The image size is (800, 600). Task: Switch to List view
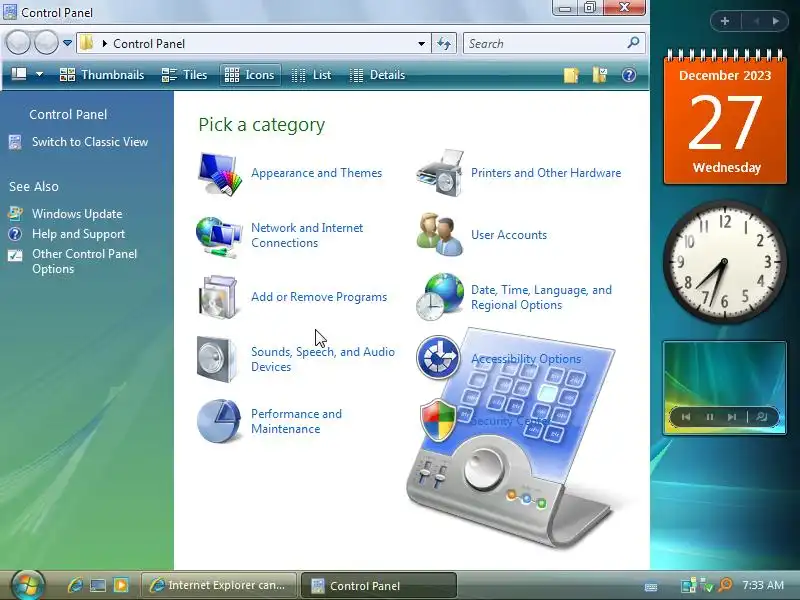(311, 75)
